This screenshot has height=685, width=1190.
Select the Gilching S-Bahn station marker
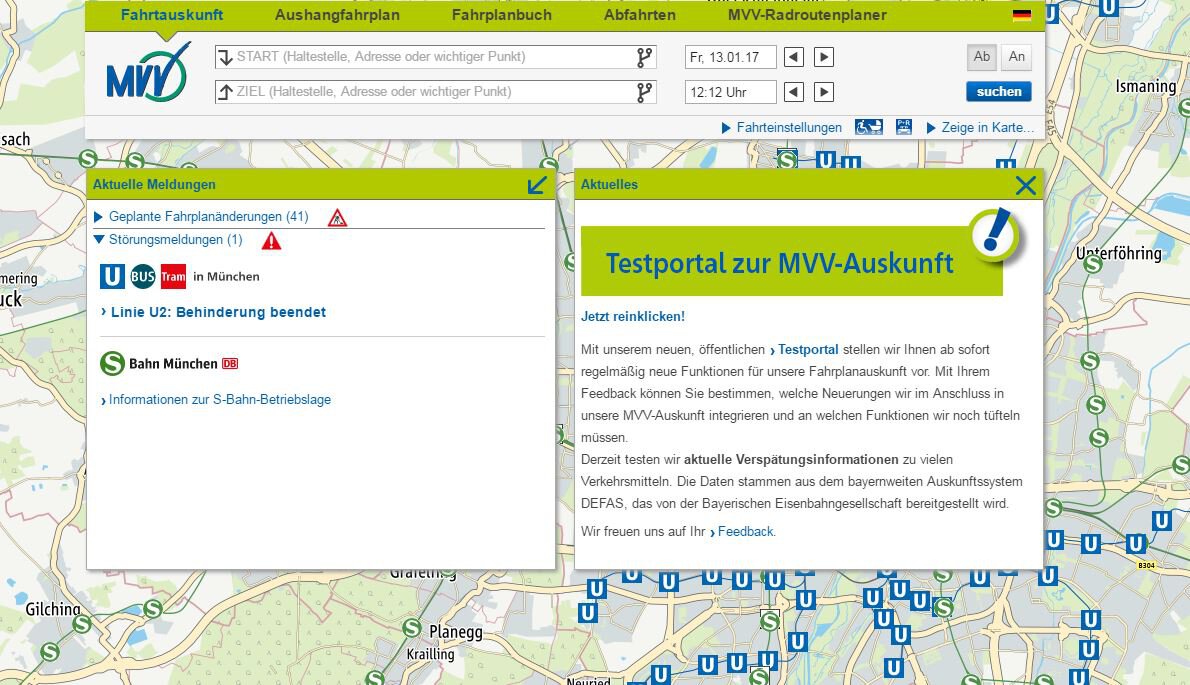(82, 624)
